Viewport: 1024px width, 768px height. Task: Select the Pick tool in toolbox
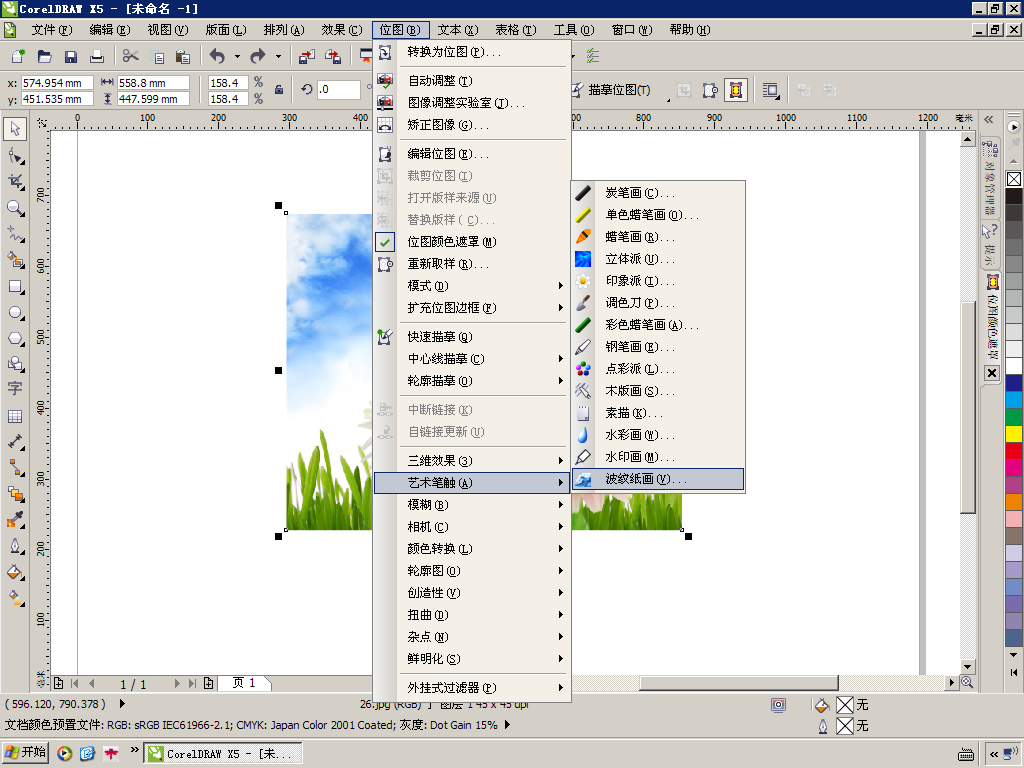[15, 128]
